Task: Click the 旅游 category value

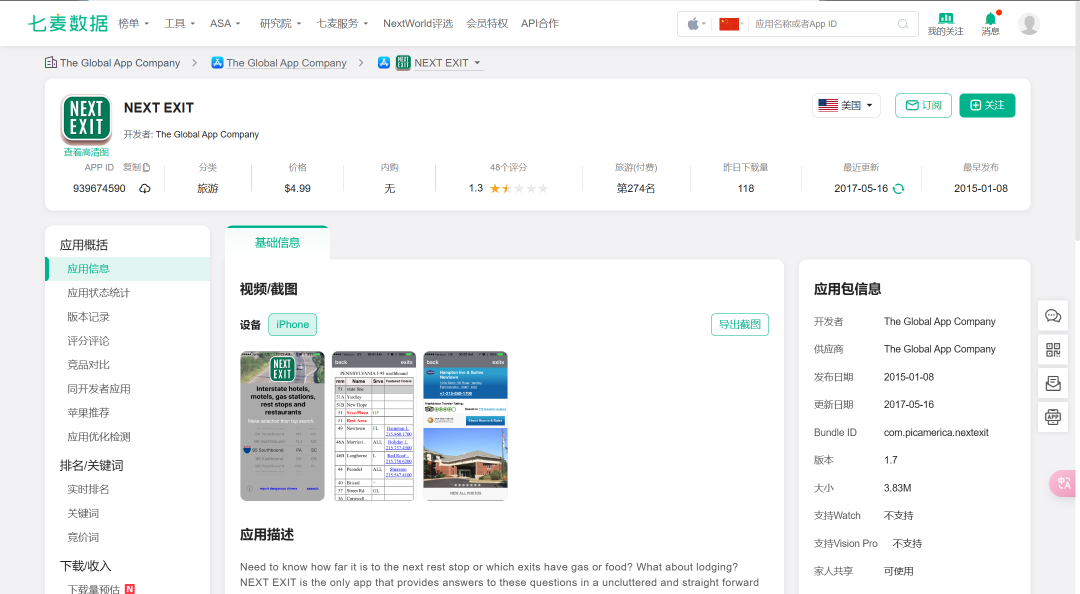Action: pos(208,188)
